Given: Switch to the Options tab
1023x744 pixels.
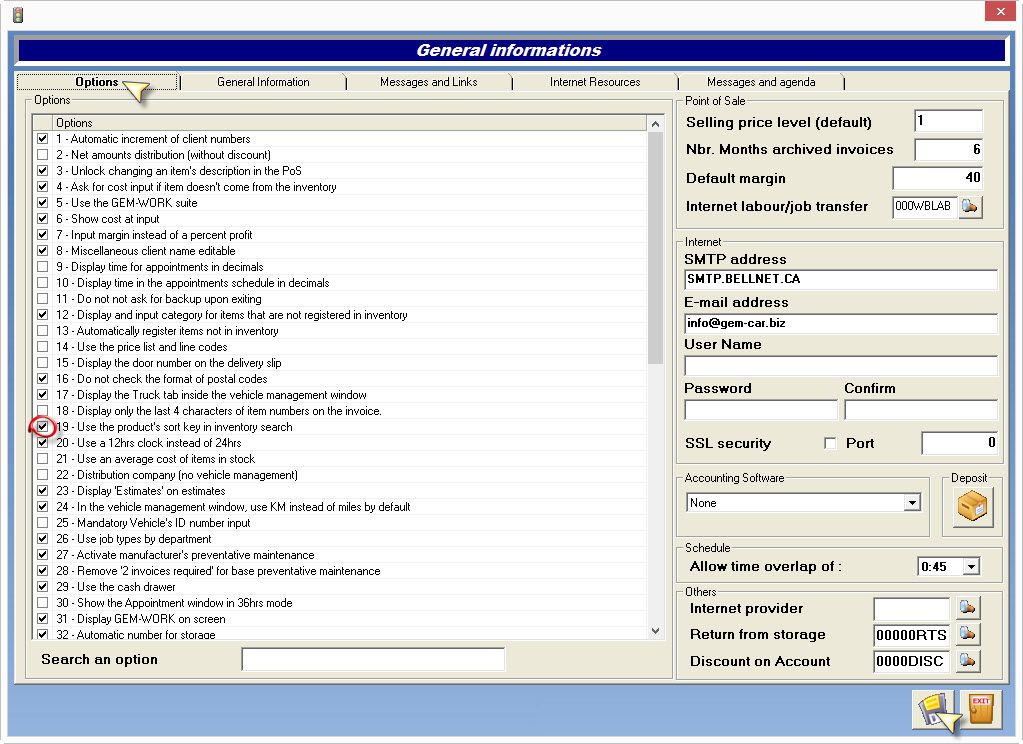Looking at the screenshot, I should 97,82.
